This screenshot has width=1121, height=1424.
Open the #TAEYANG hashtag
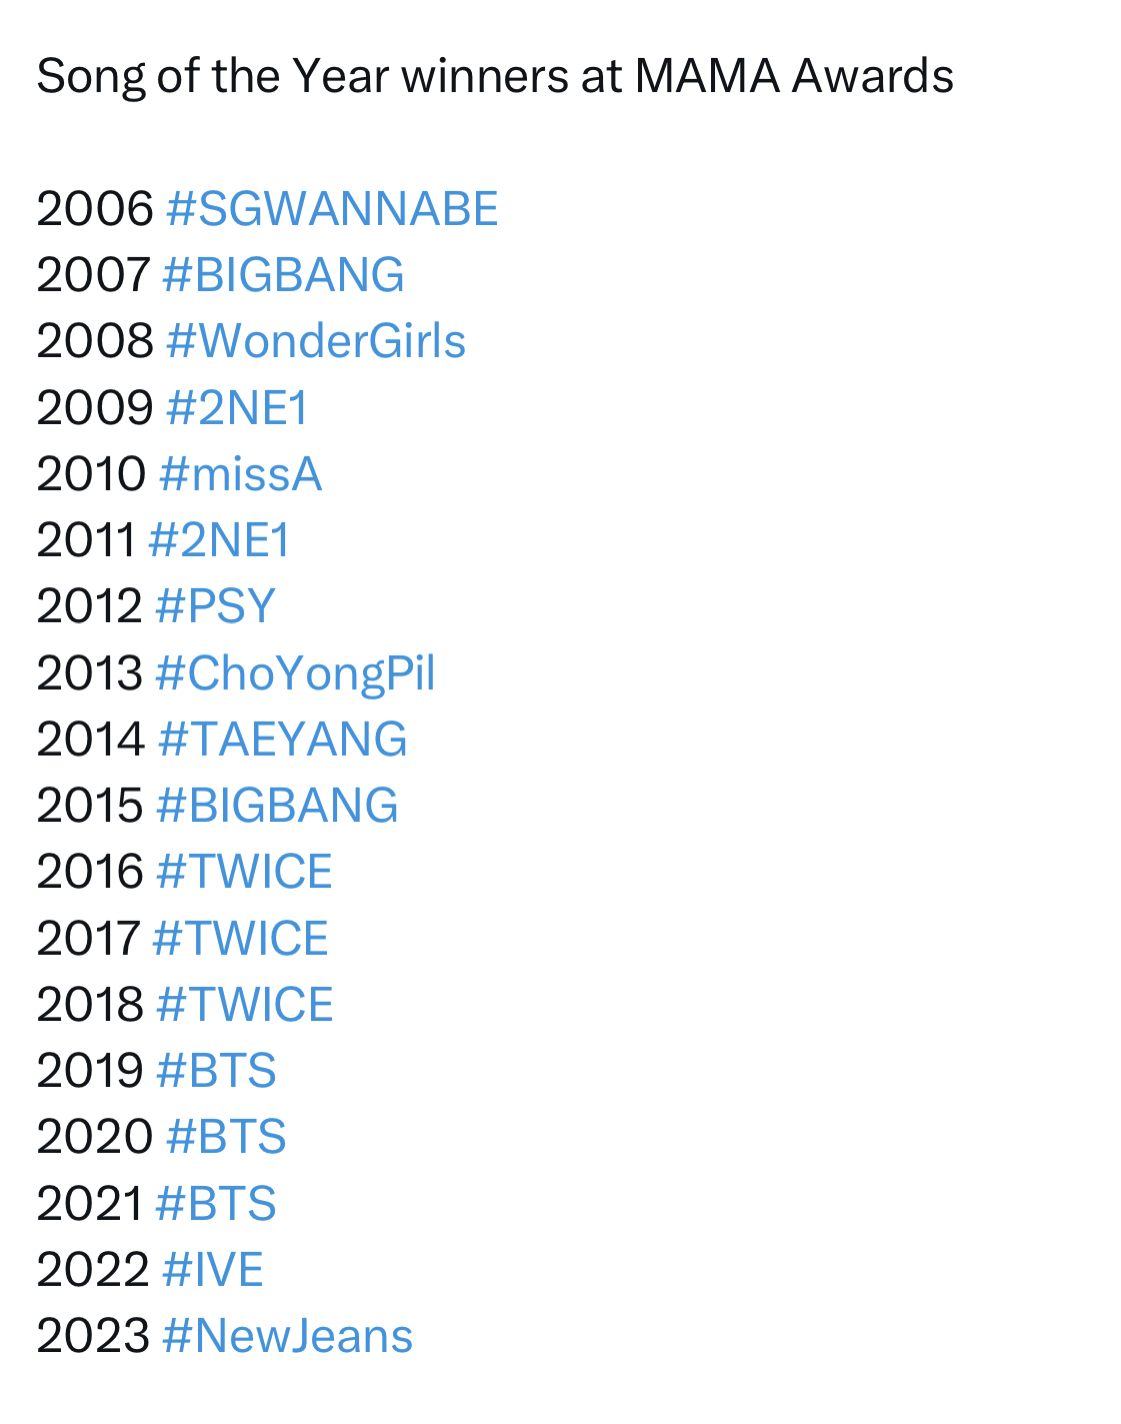coord(282,739)
